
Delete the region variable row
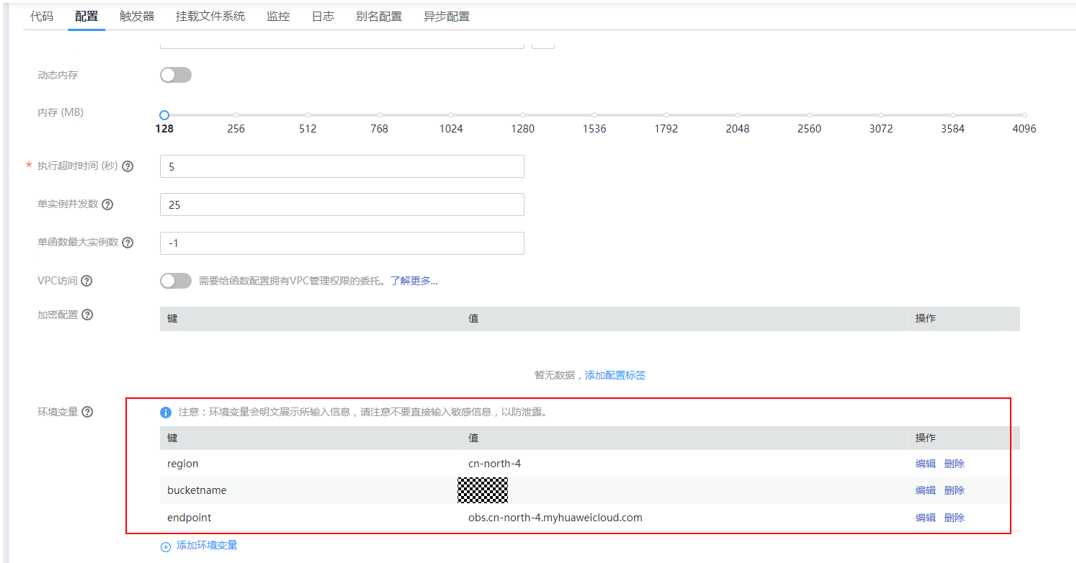coord(954,463)
